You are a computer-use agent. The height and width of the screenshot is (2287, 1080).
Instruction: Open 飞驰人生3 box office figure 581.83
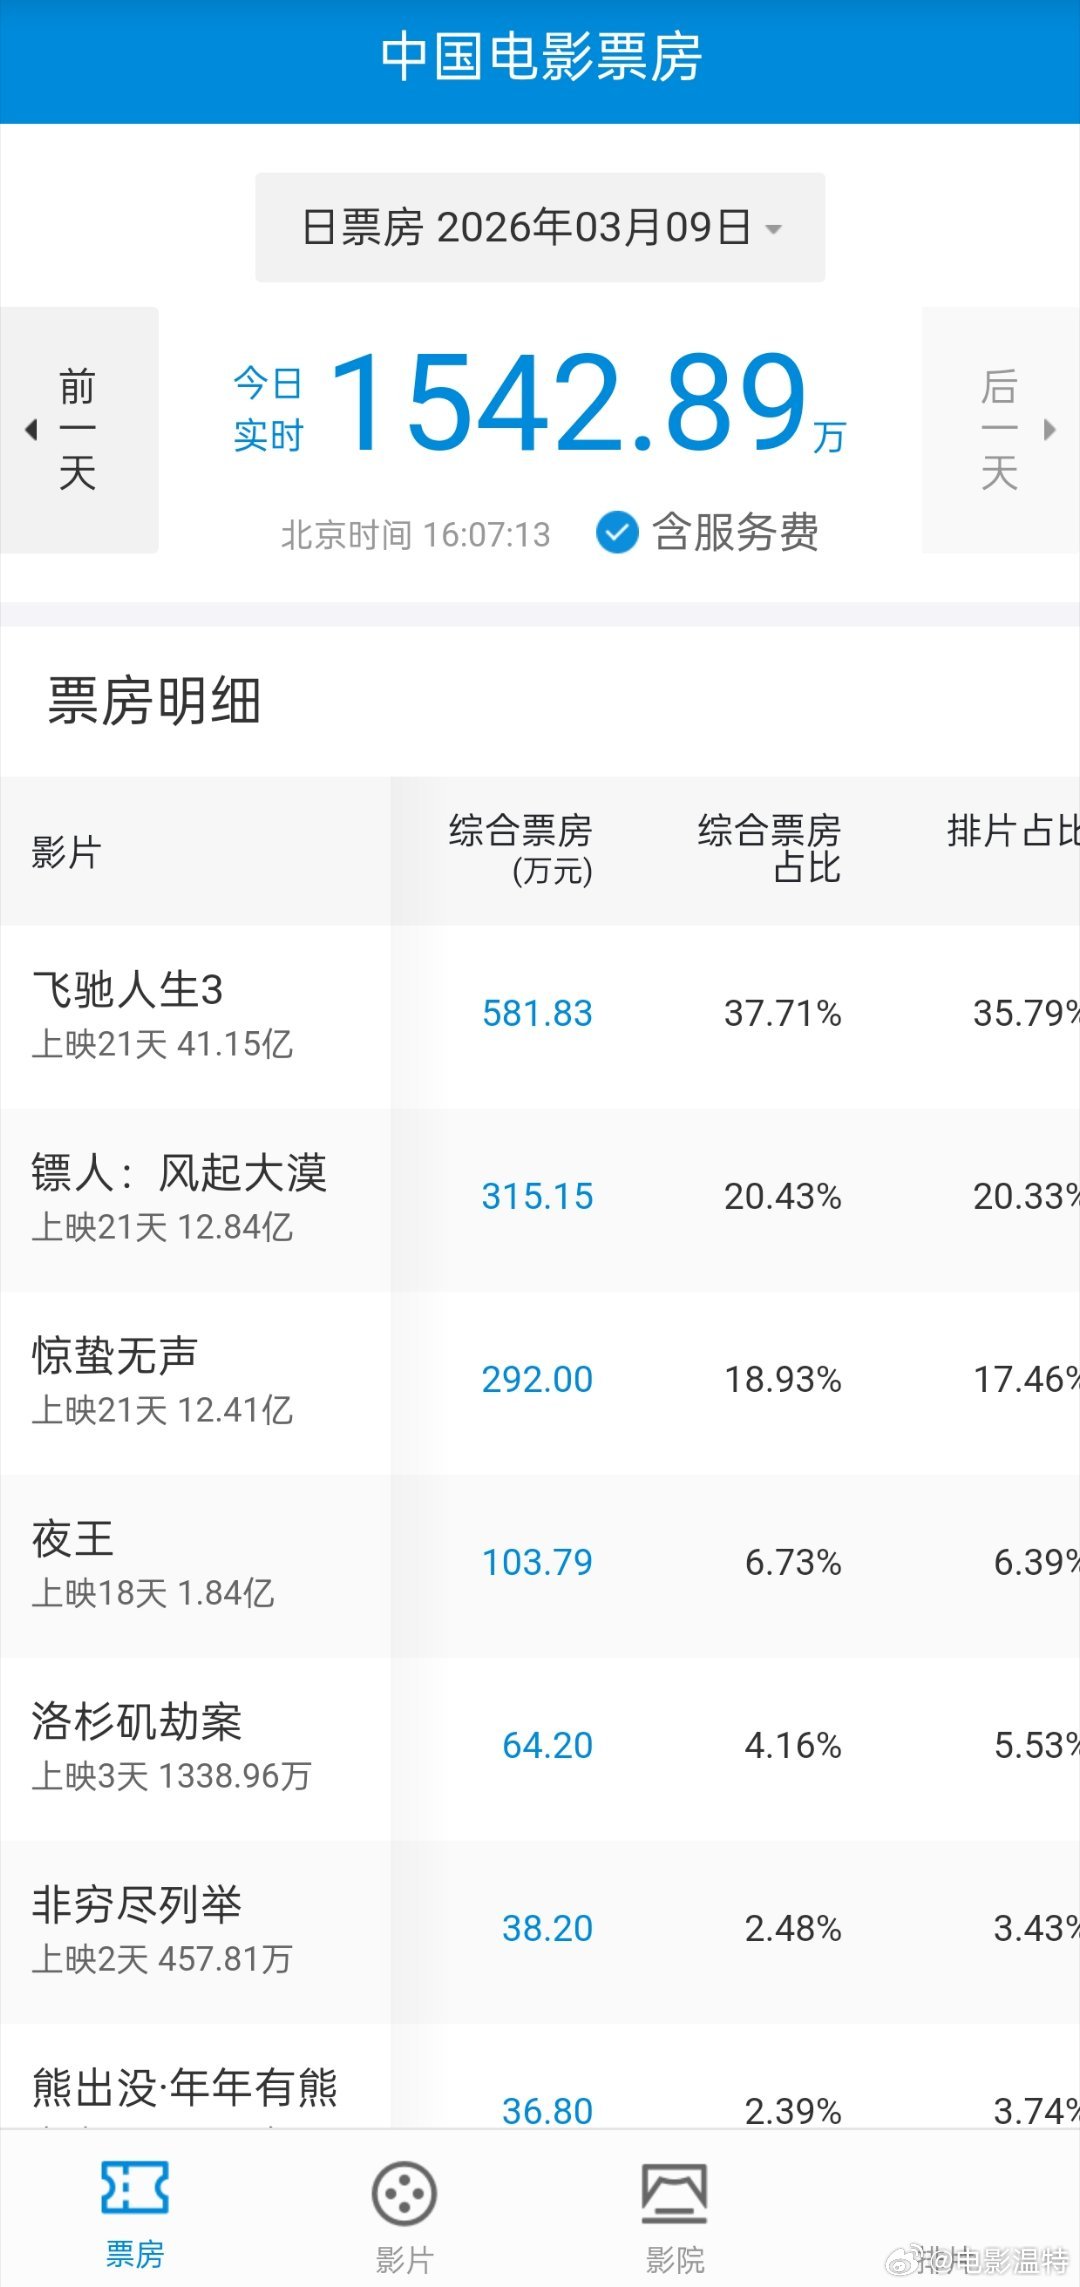(537, 1013)
